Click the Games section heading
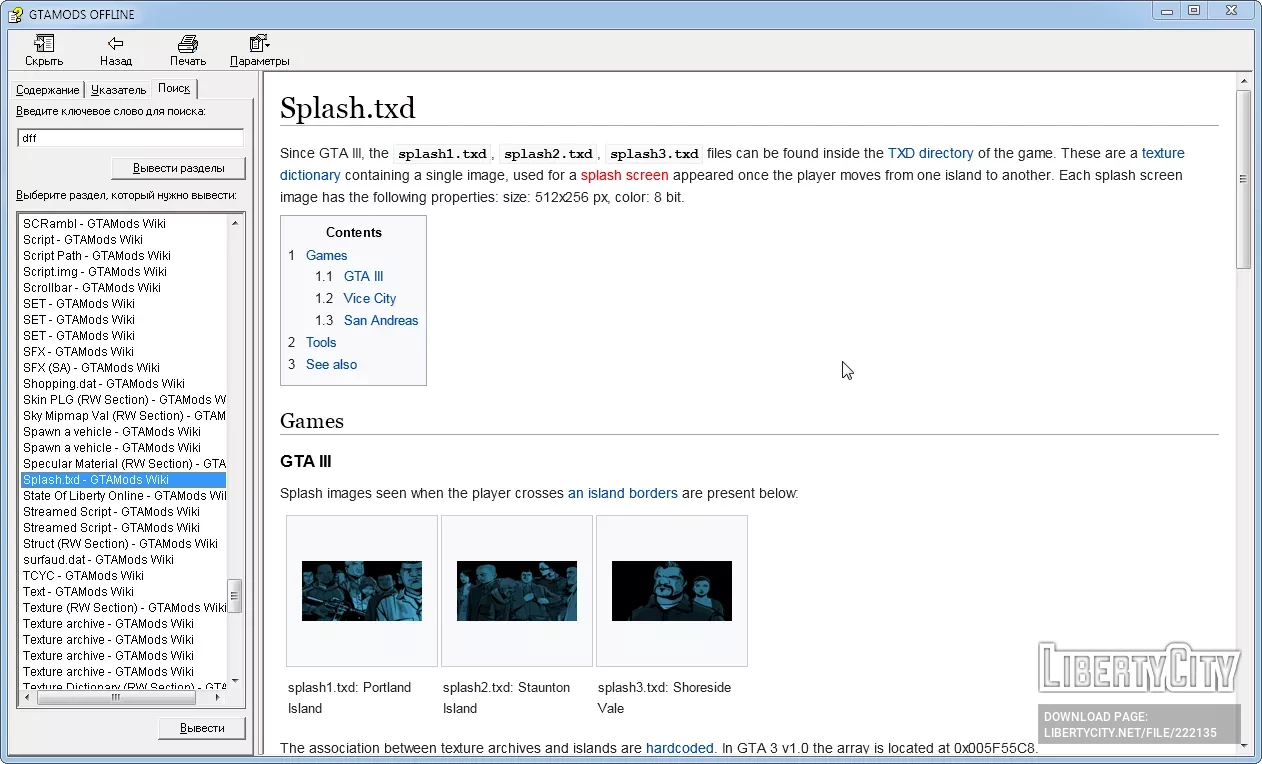1262x764 pixels. point(312,421)
